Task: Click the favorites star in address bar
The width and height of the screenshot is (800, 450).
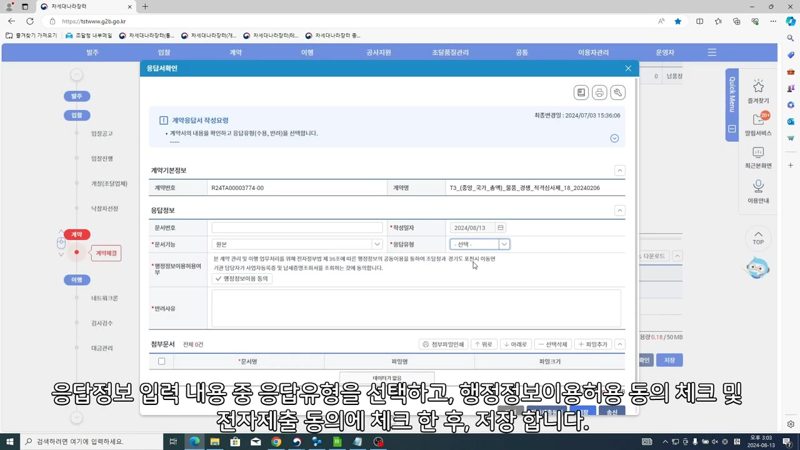Action: (678, 21)
